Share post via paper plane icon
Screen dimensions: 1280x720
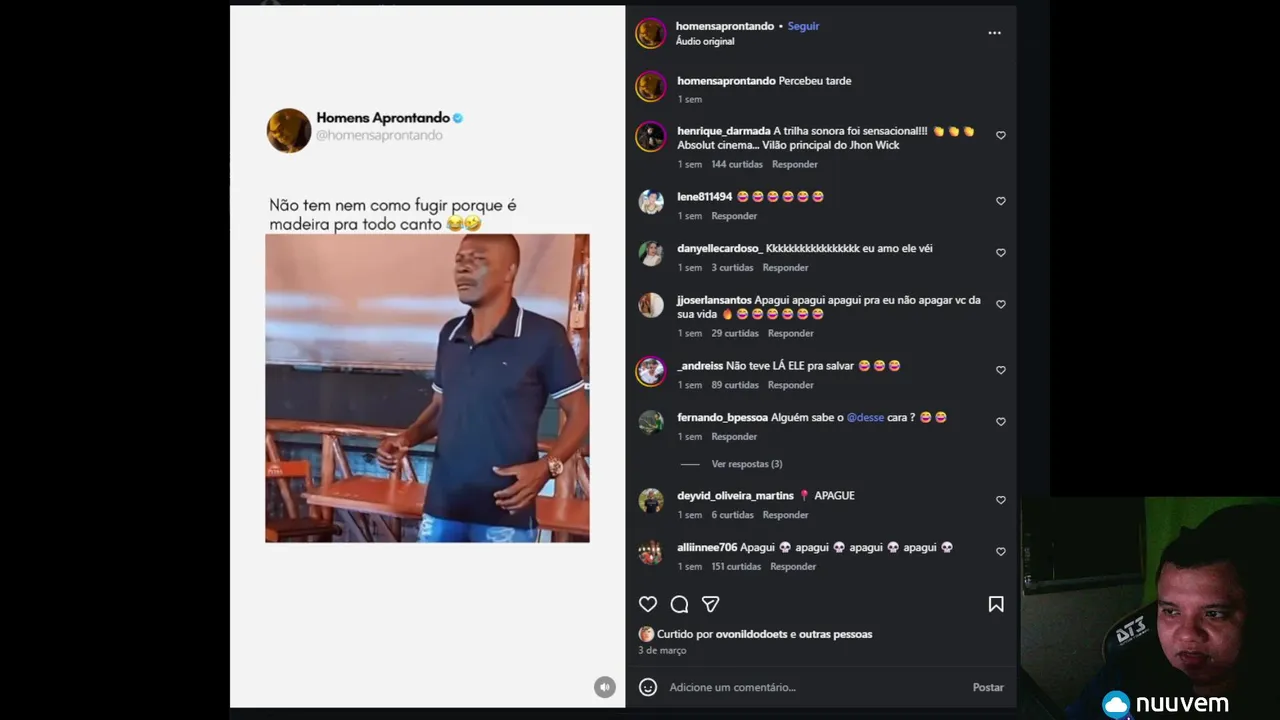(x=710, y=604)
